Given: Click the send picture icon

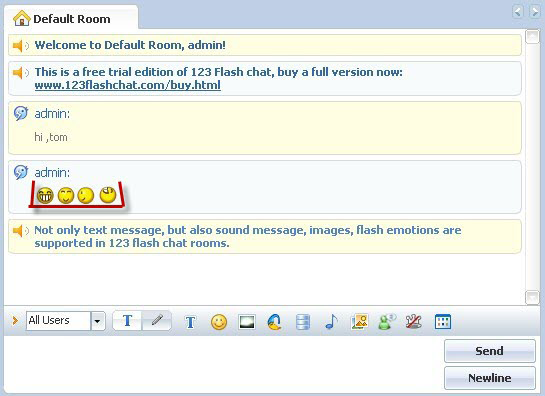Looking at the screenshot, I should pos(359,322).
